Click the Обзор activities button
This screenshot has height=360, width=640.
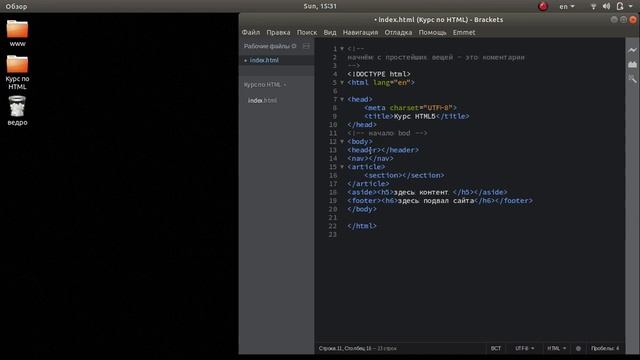pos(16,7)
